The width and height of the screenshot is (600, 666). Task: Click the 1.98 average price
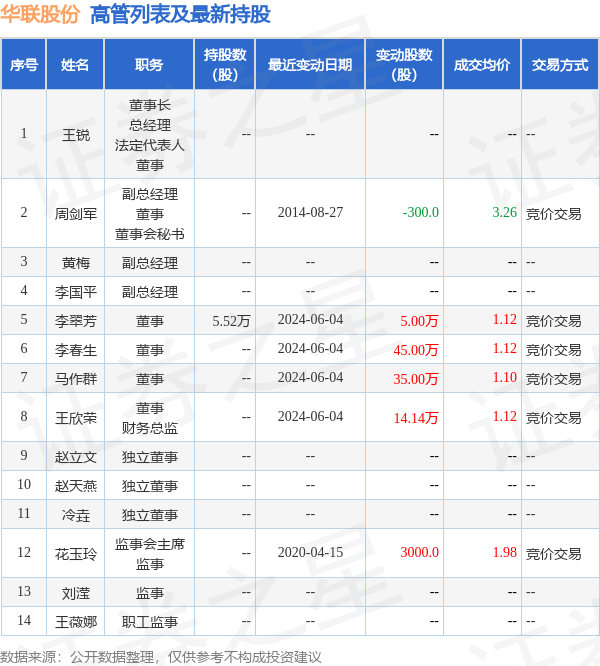point(504,552)
